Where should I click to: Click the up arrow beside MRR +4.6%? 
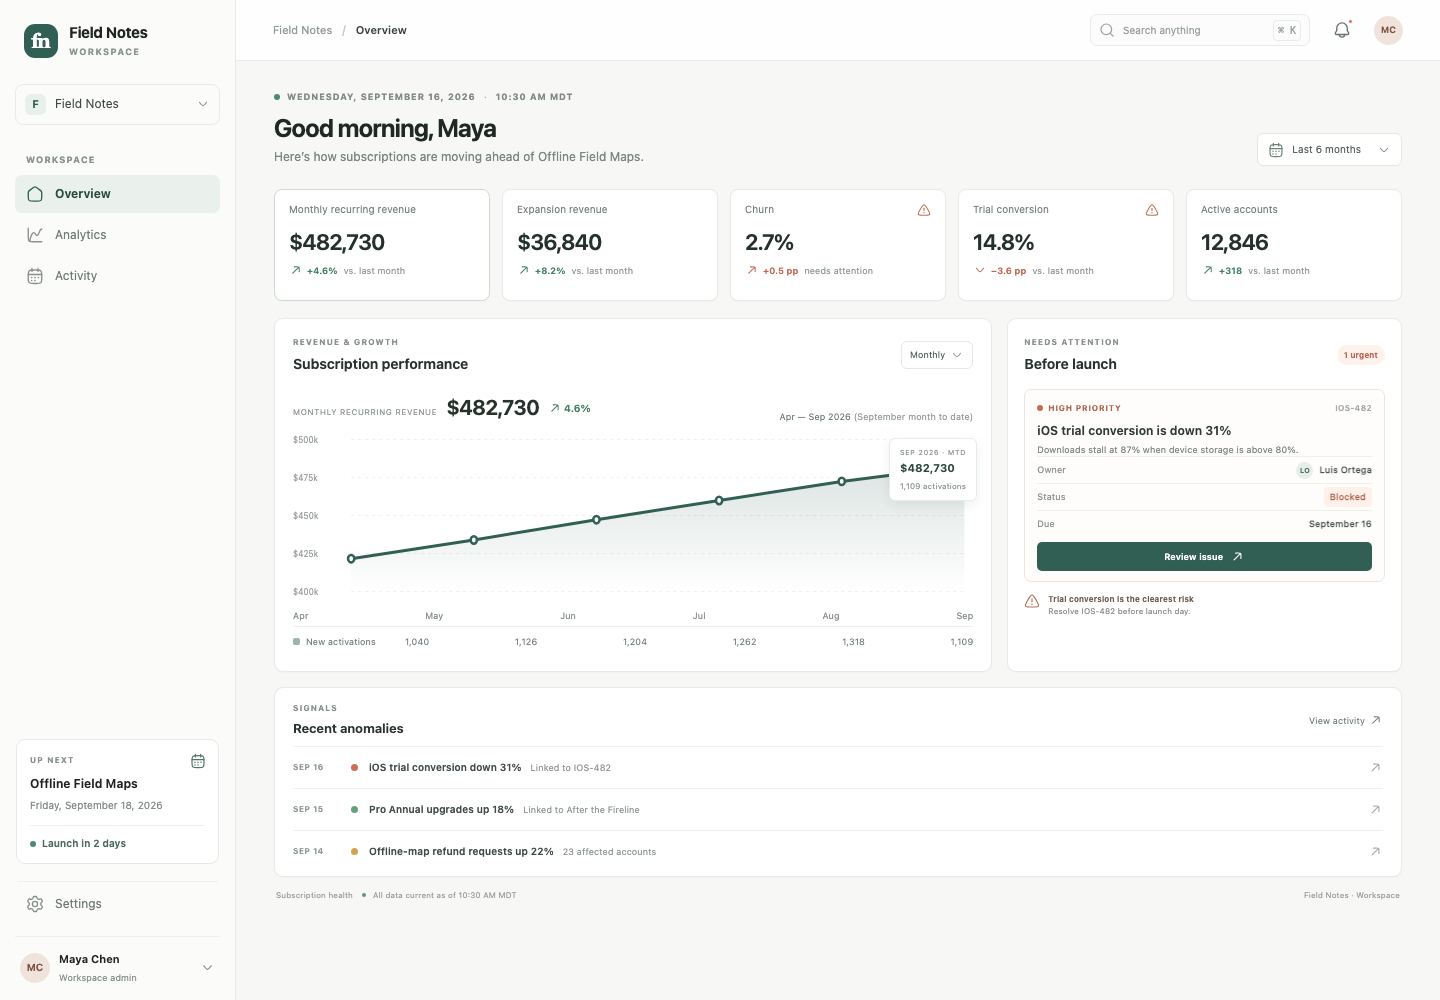(x=296, y=270)
